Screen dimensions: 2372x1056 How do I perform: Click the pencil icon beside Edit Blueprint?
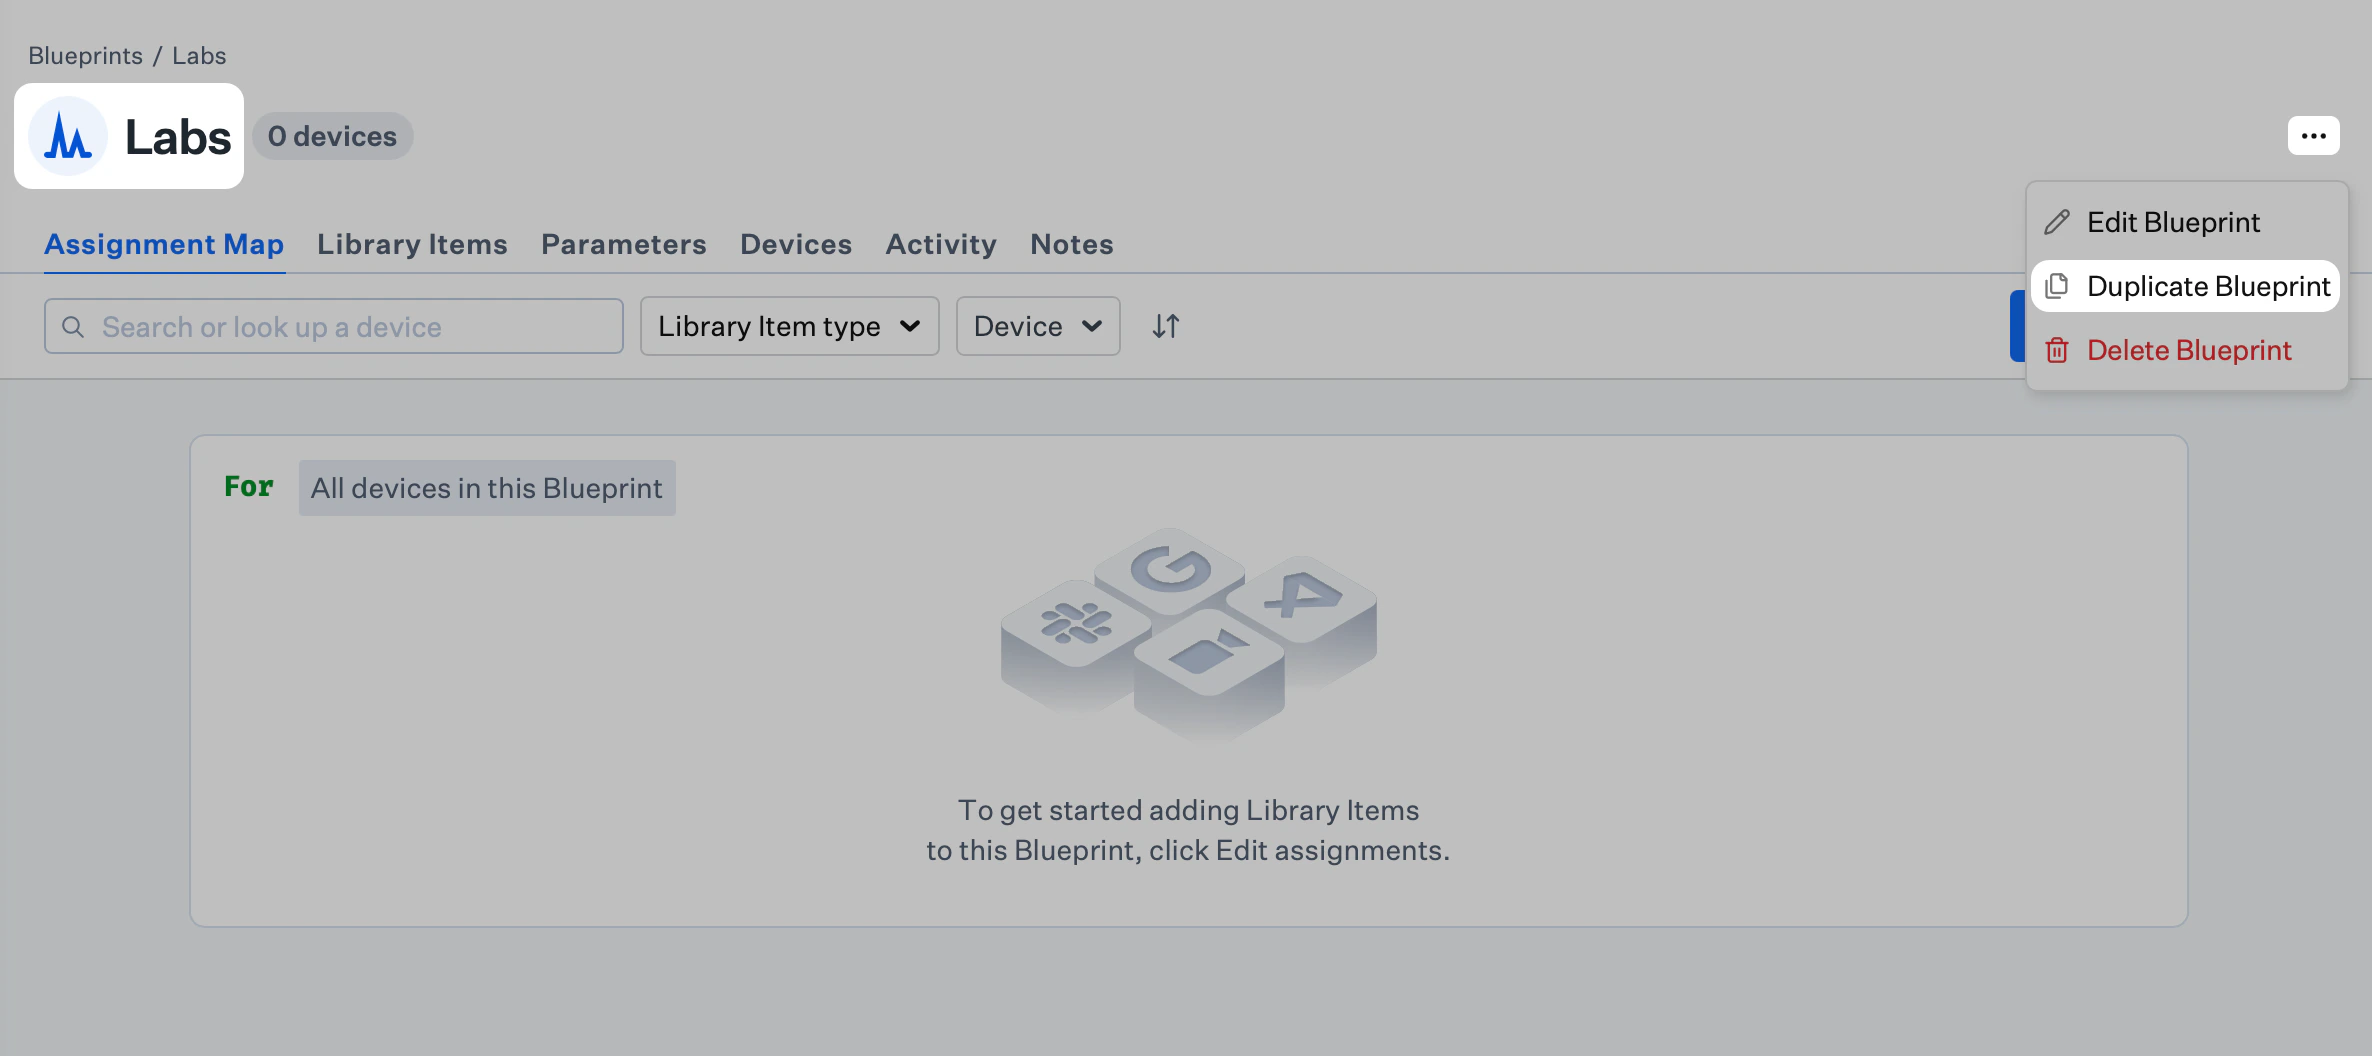click(2056, 221)
